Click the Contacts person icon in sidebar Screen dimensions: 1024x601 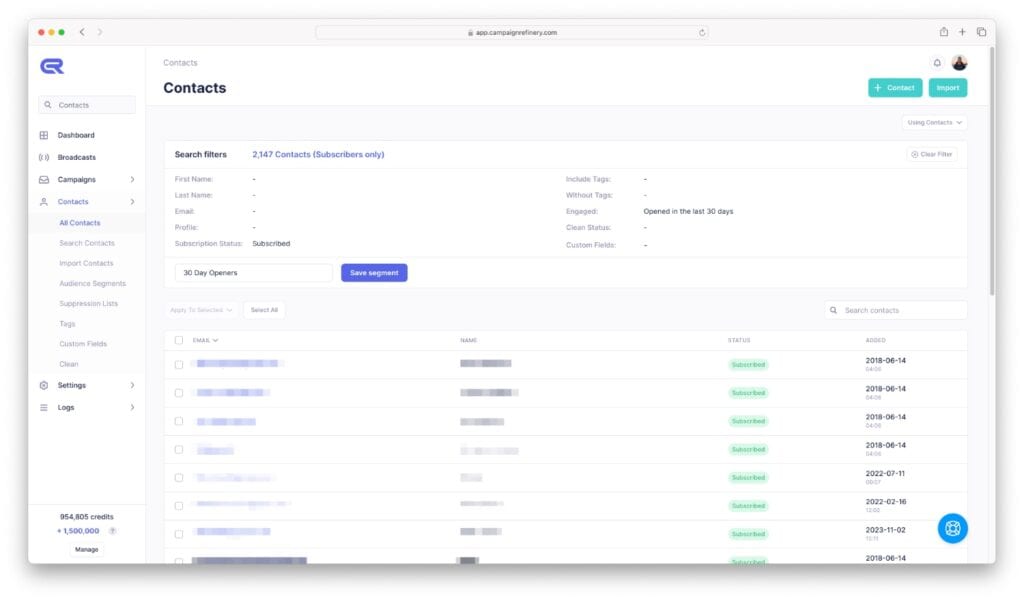pyautogui.click(x=44, y=202)
